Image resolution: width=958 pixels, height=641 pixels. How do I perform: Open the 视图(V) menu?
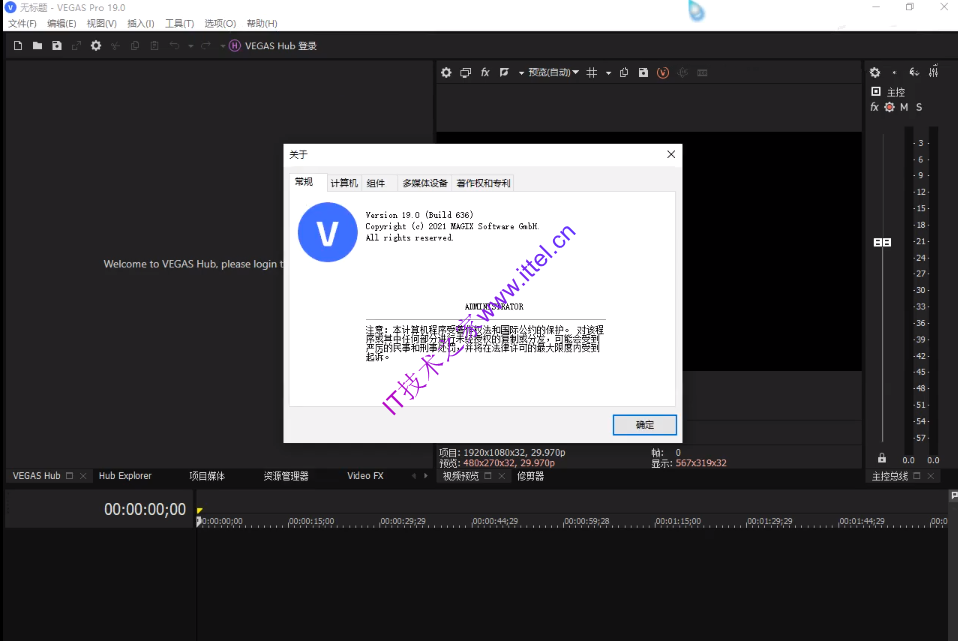101,24
